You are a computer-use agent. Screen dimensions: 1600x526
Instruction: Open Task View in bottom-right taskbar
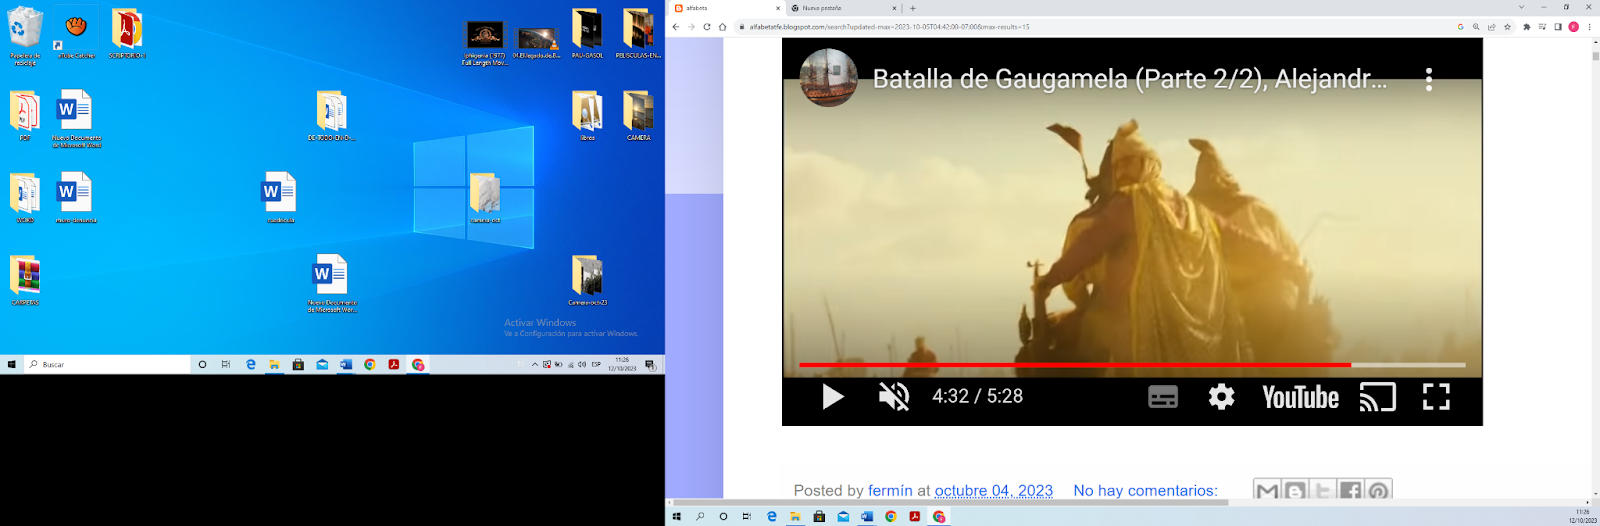coord(747,517)
